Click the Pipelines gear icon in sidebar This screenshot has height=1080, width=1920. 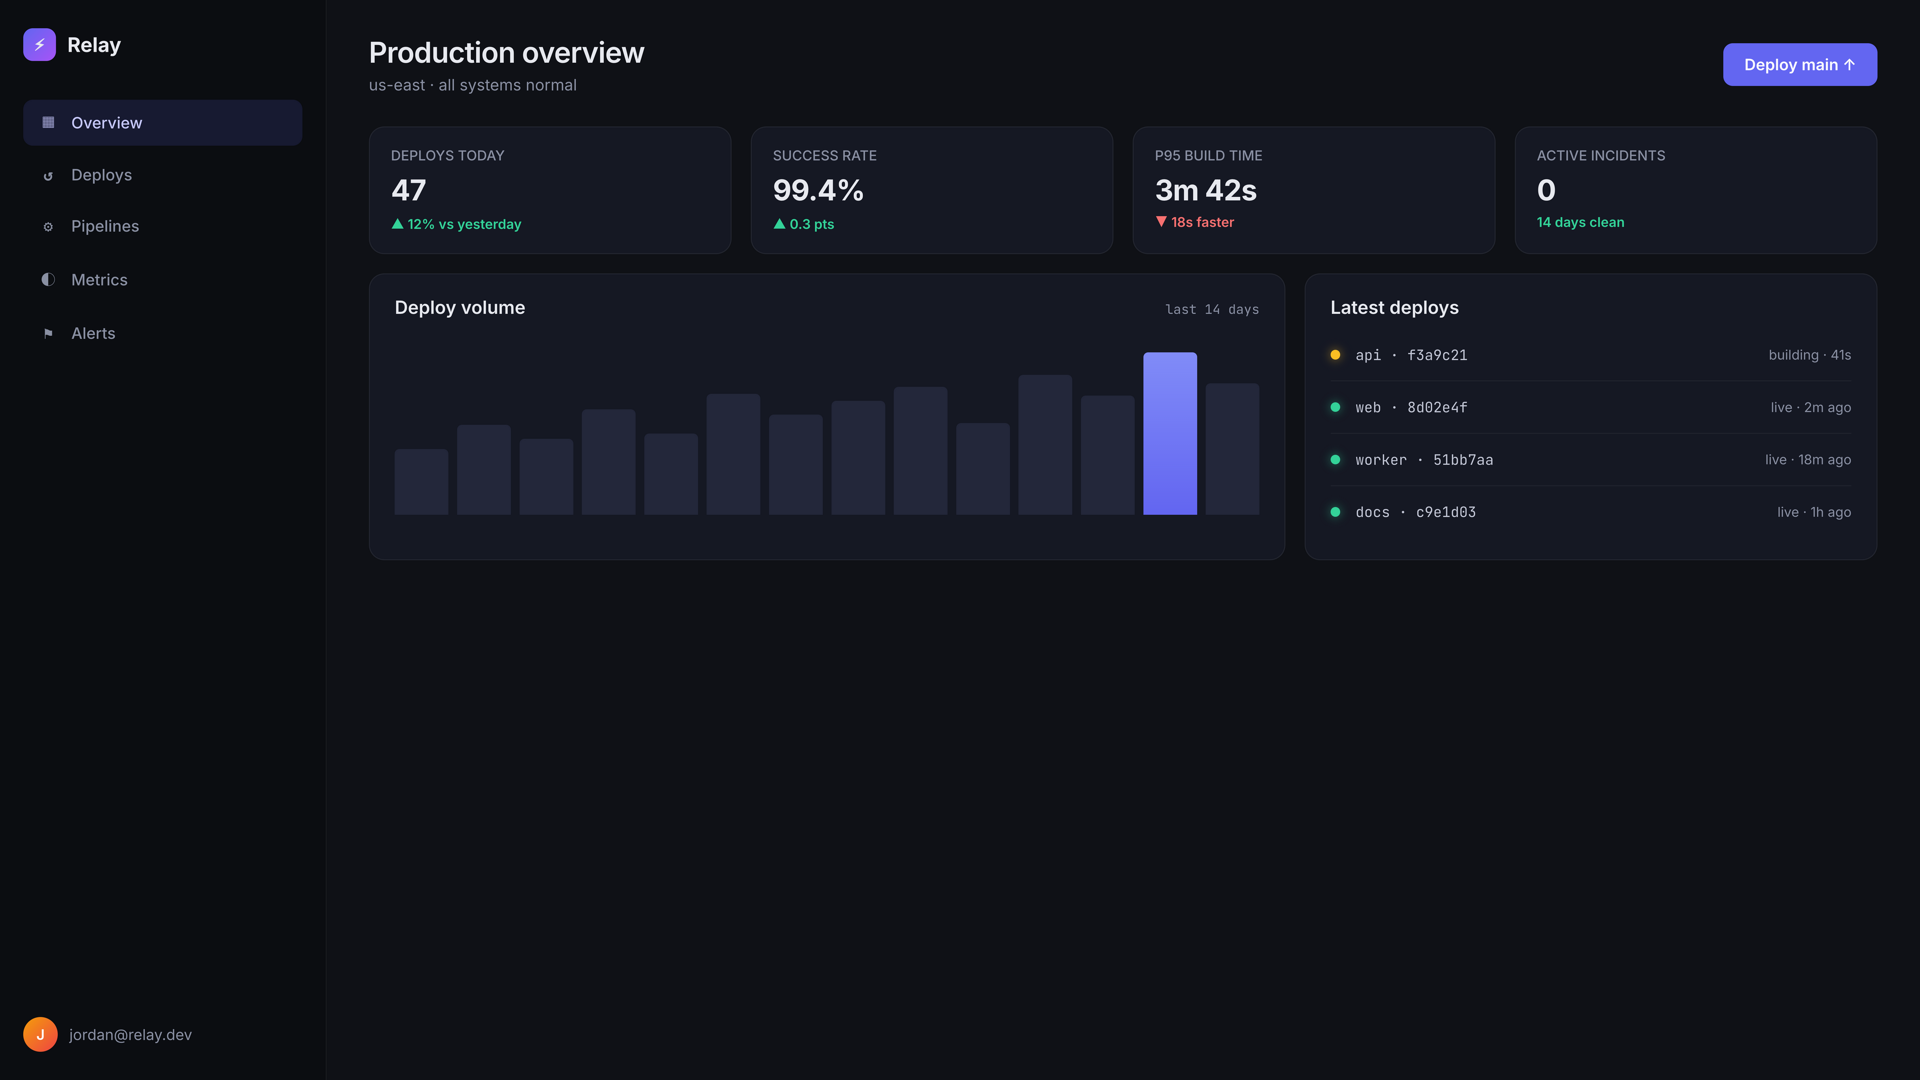(x=48, y=227)
